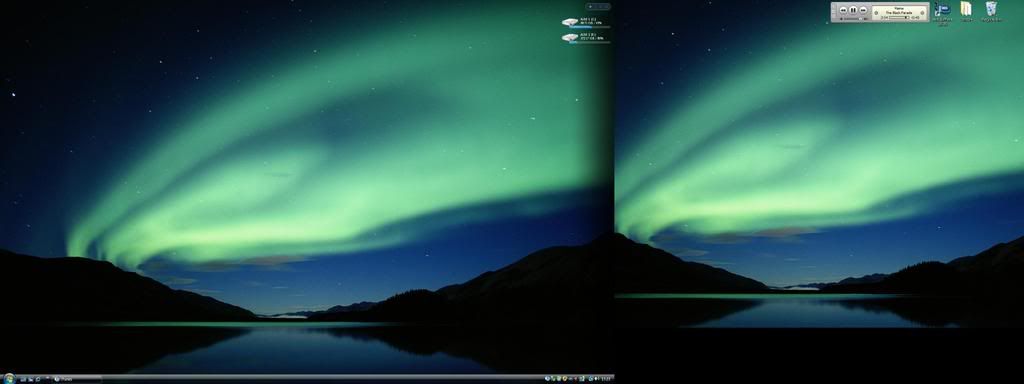
Task: Click the third Quick Launch icon
Action: (x=38, y=379)
